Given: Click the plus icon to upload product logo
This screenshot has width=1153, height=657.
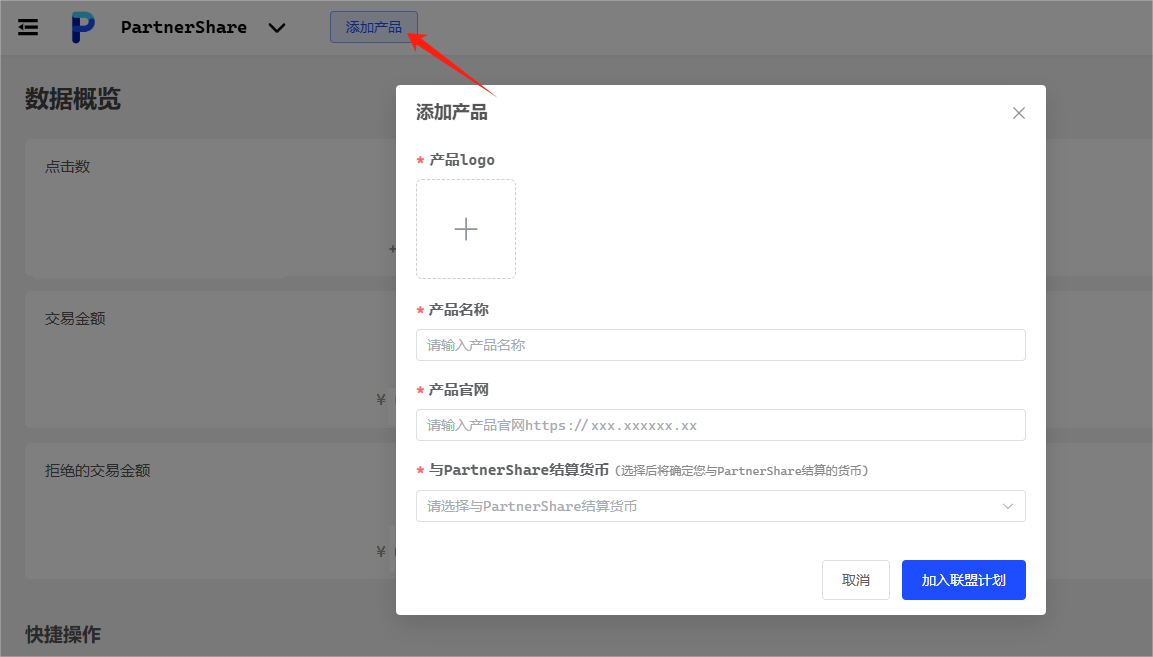Looking at the screenshot, I should [466, 228].
